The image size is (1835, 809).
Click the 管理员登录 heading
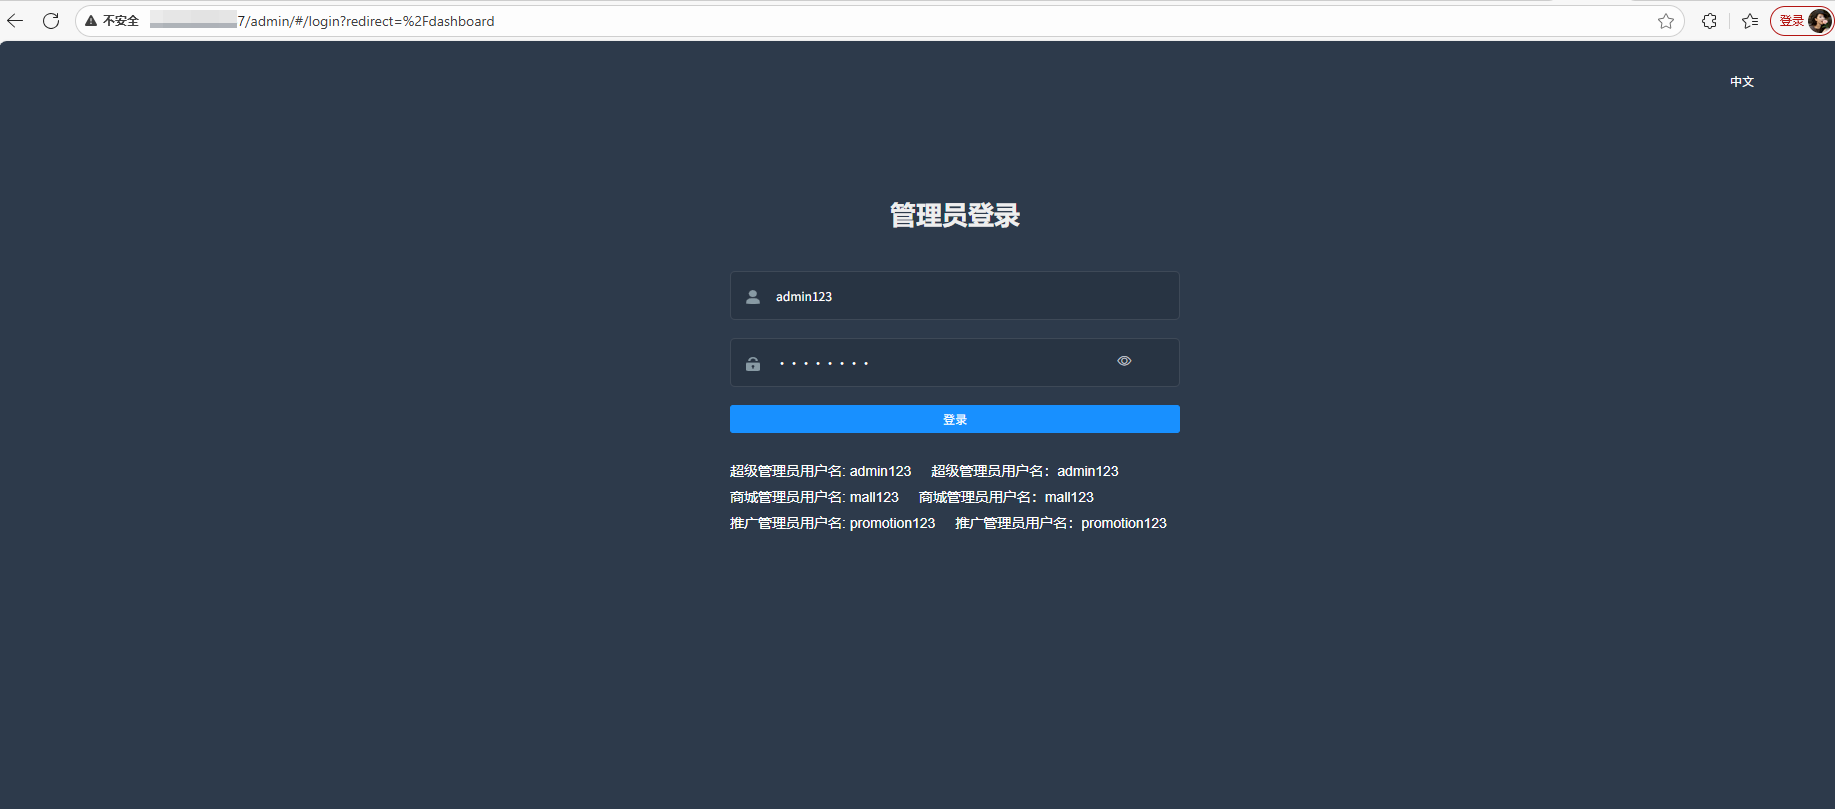(955, 215)
